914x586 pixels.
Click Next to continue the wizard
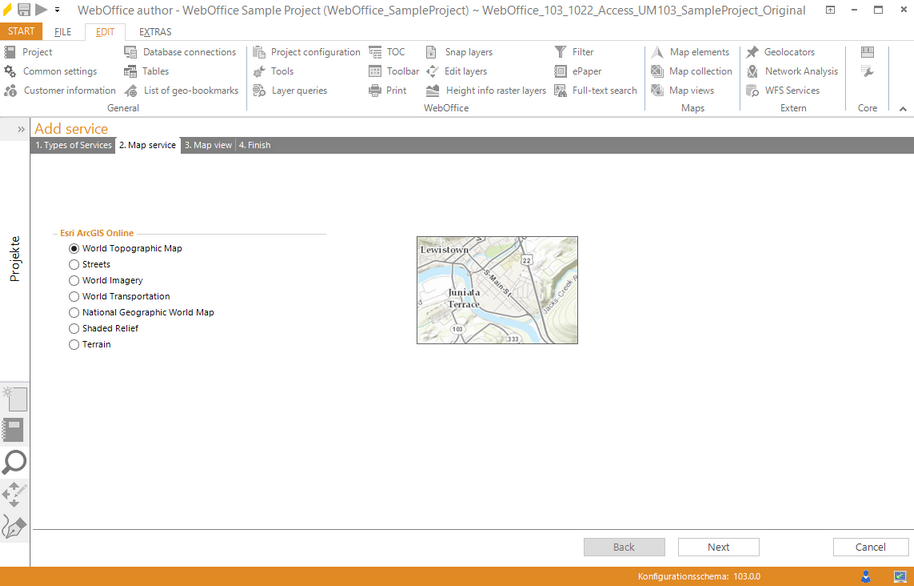click(718, 547)
